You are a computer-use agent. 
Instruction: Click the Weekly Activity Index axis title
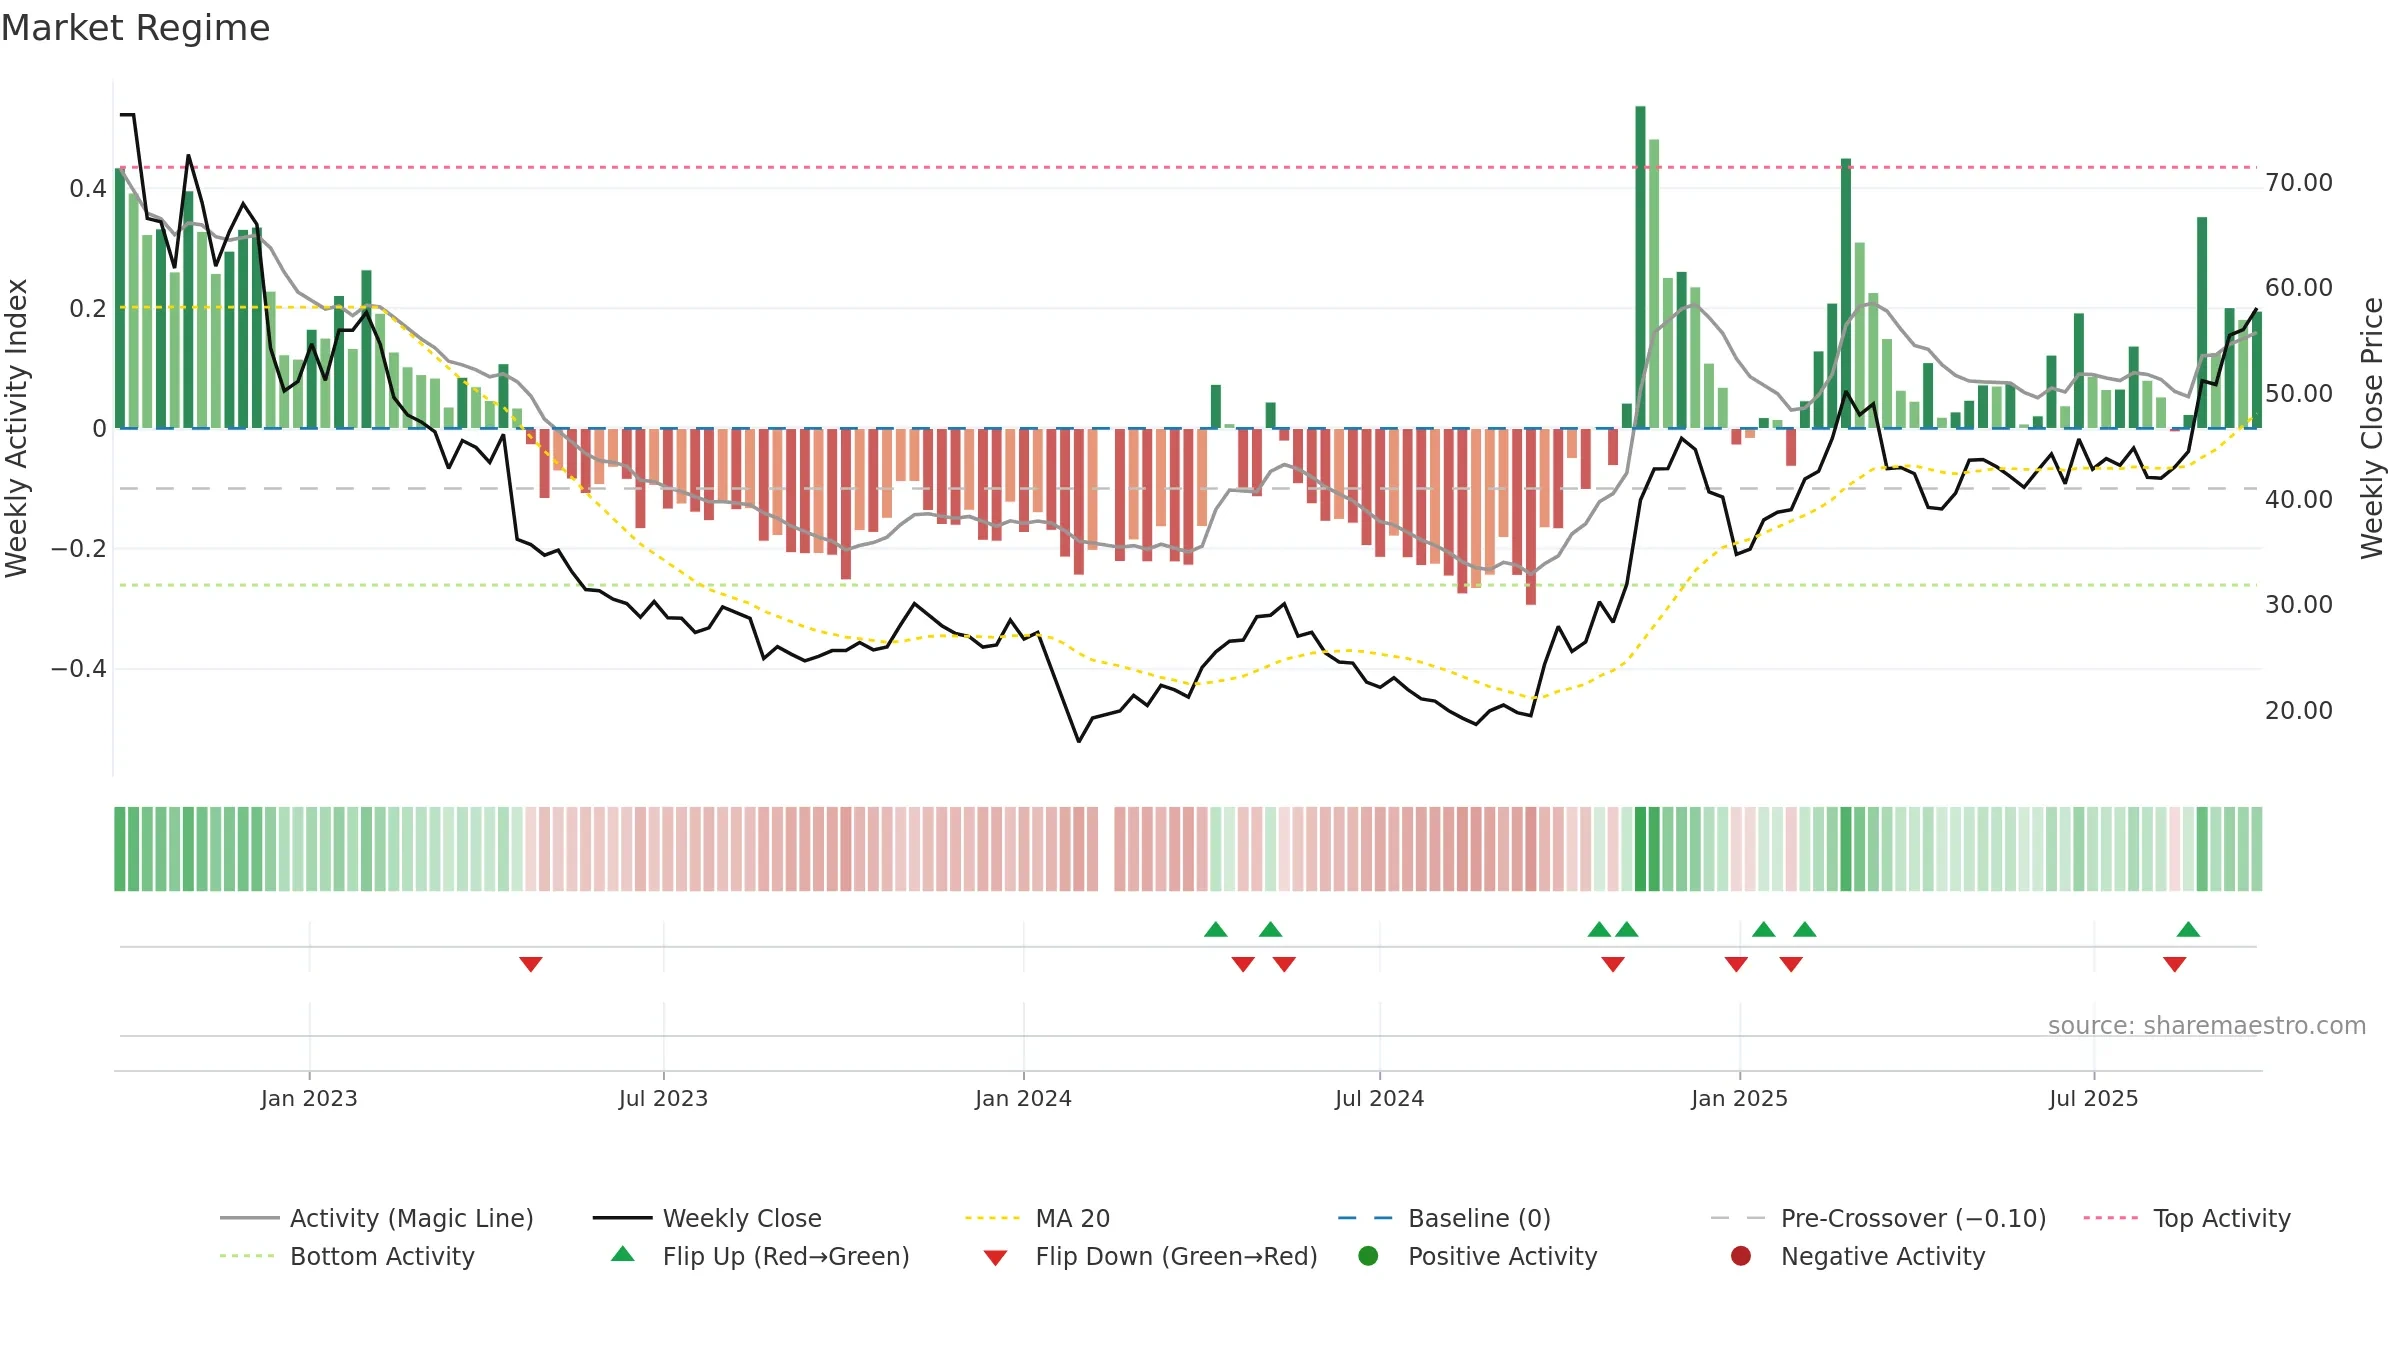click(16, 428)
